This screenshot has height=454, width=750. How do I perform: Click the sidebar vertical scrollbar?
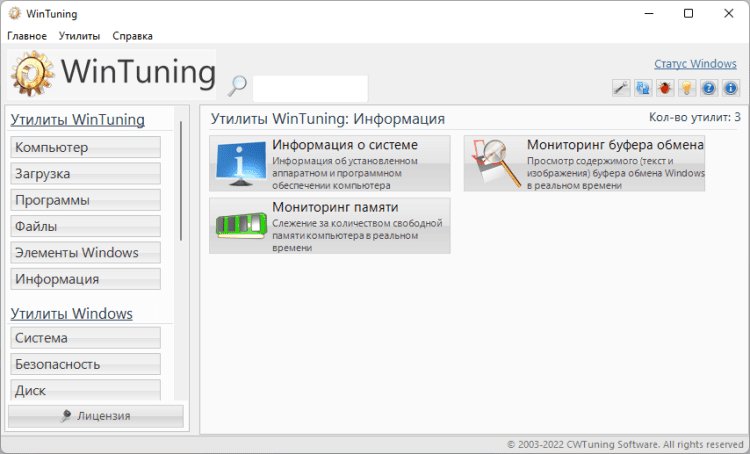[181, 181]
